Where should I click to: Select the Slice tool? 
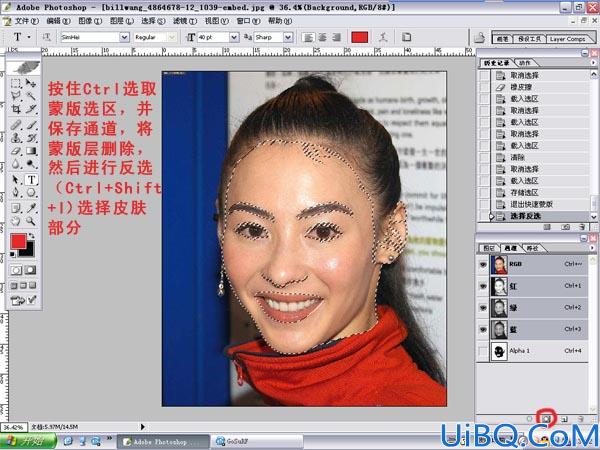31,109
